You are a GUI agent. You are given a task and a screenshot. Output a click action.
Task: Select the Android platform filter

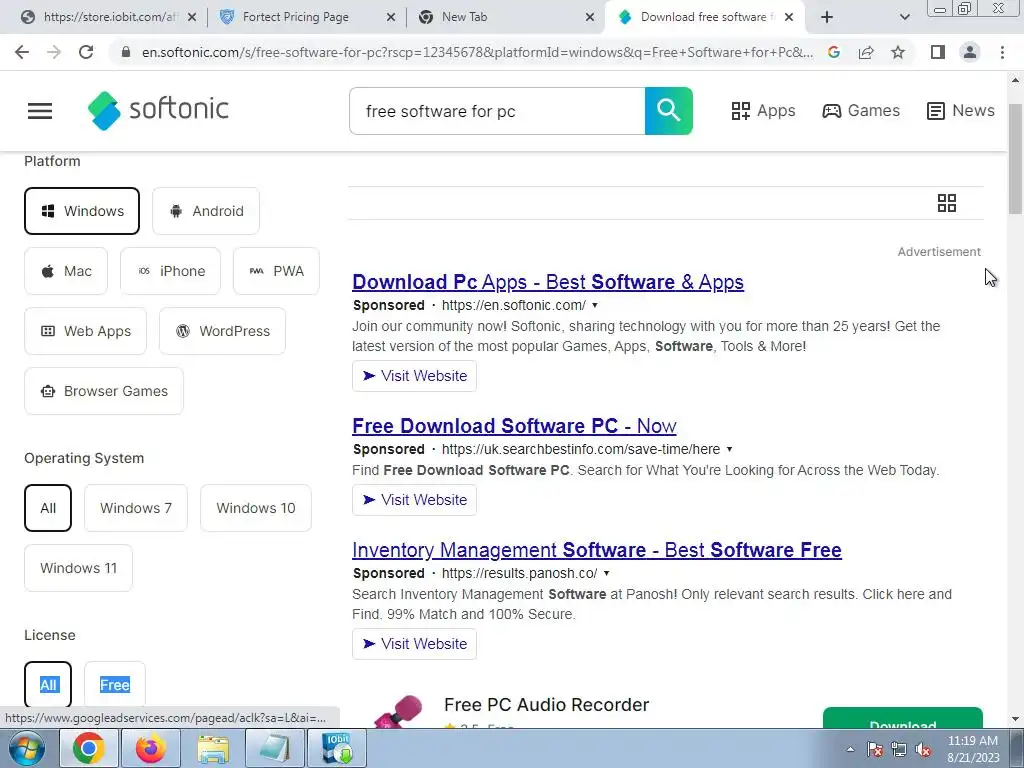(206, 211)
